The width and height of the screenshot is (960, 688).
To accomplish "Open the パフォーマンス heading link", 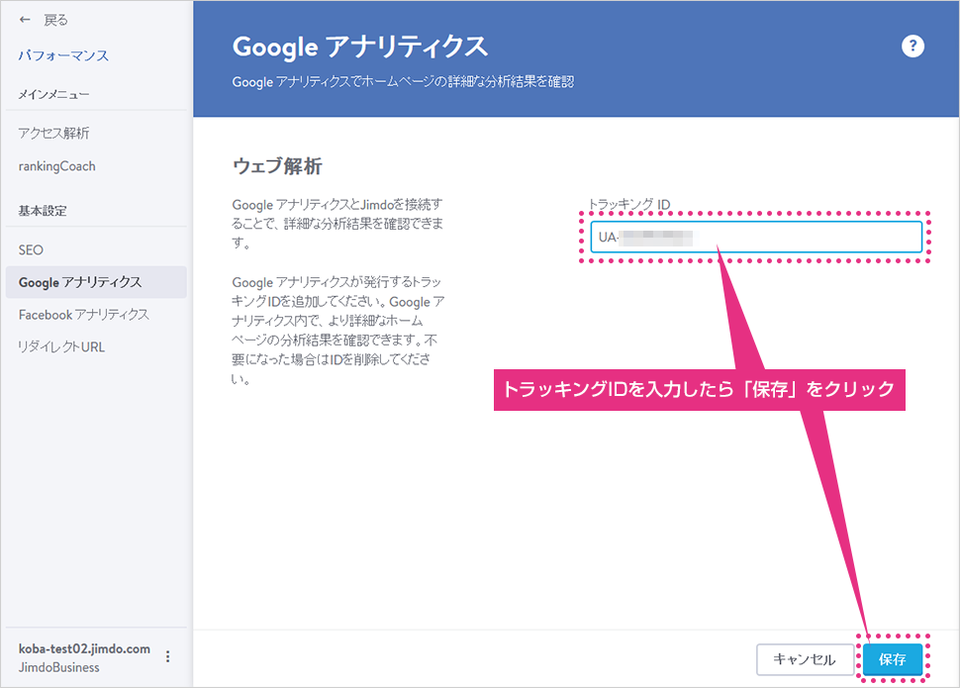I will tap(64, 56).
